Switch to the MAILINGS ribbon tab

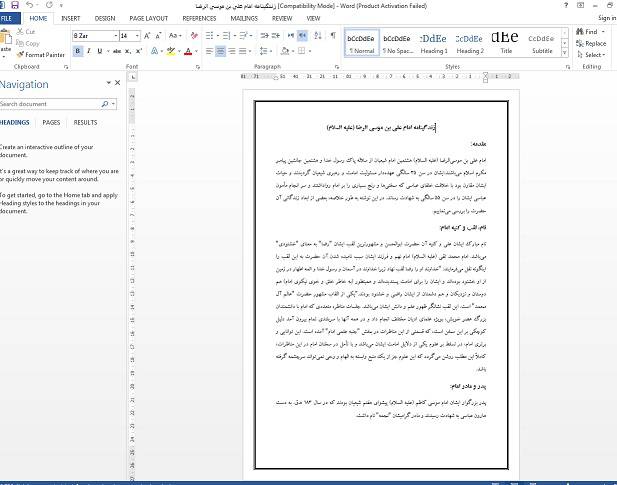coord(244,18)
